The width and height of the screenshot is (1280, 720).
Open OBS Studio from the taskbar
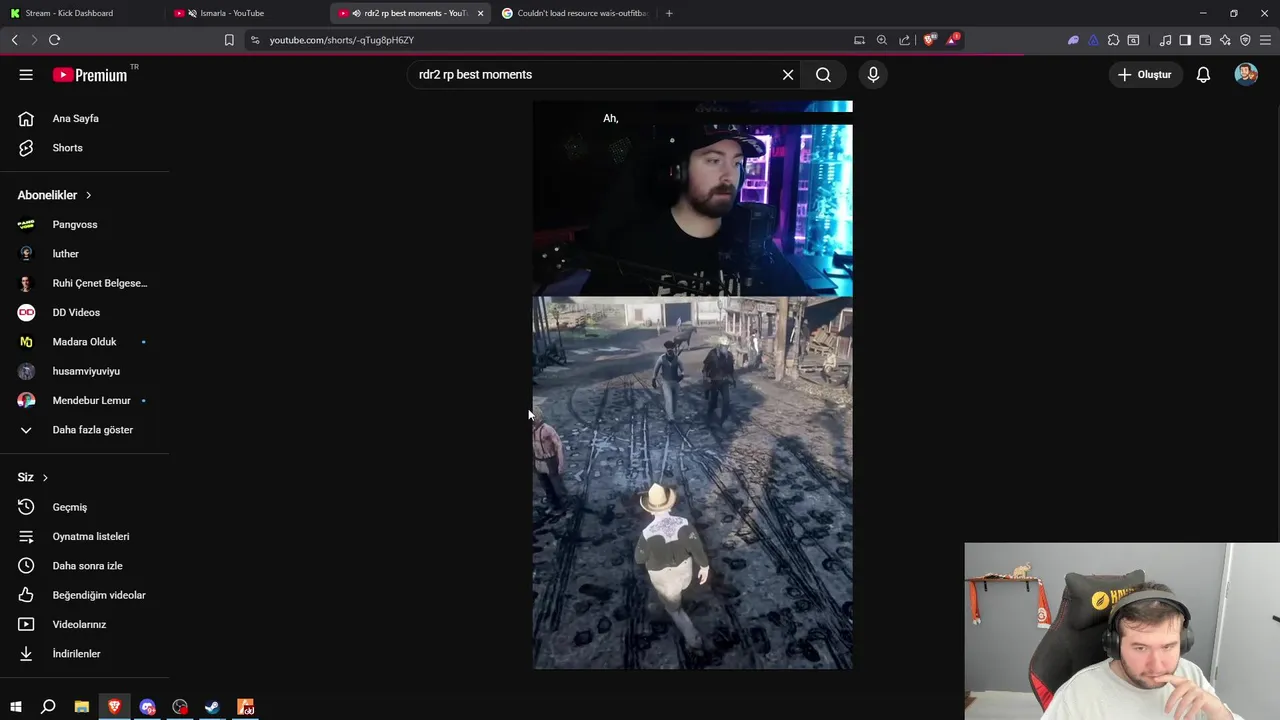pyautogui.click(x=180, y=707)
